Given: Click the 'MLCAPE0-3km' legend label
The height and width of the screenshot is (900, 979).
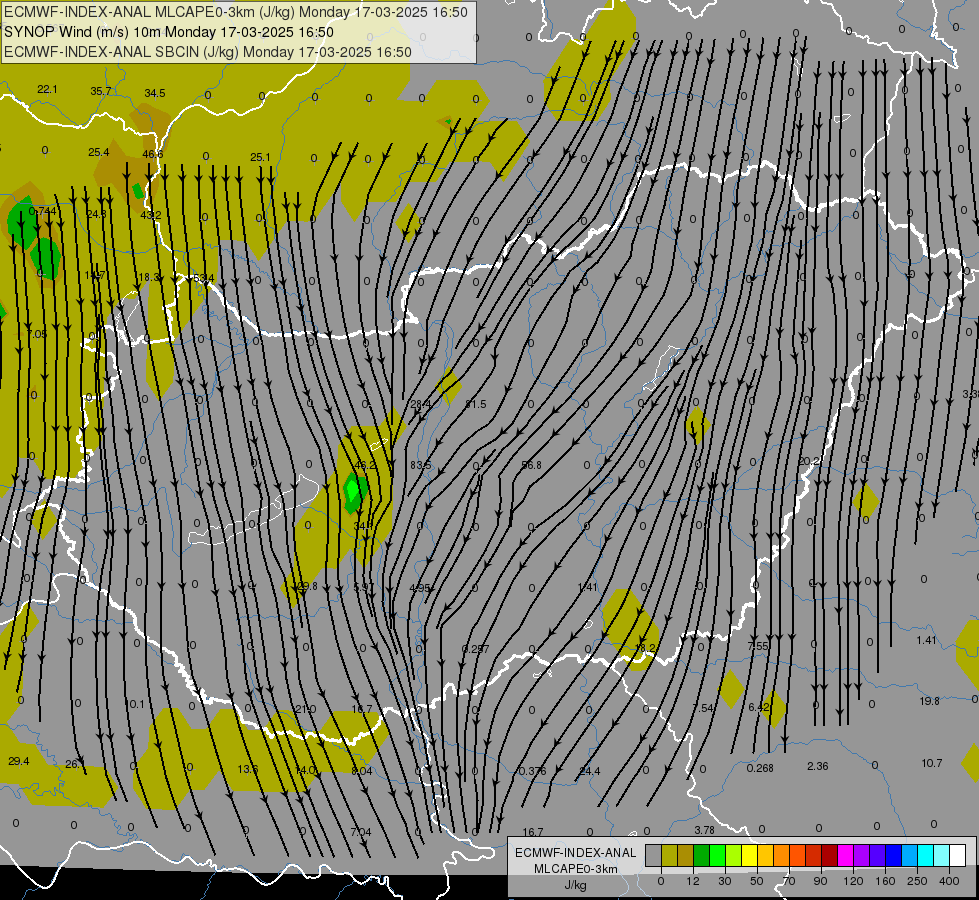Looking at the screenshot, I should pos(575,869).
